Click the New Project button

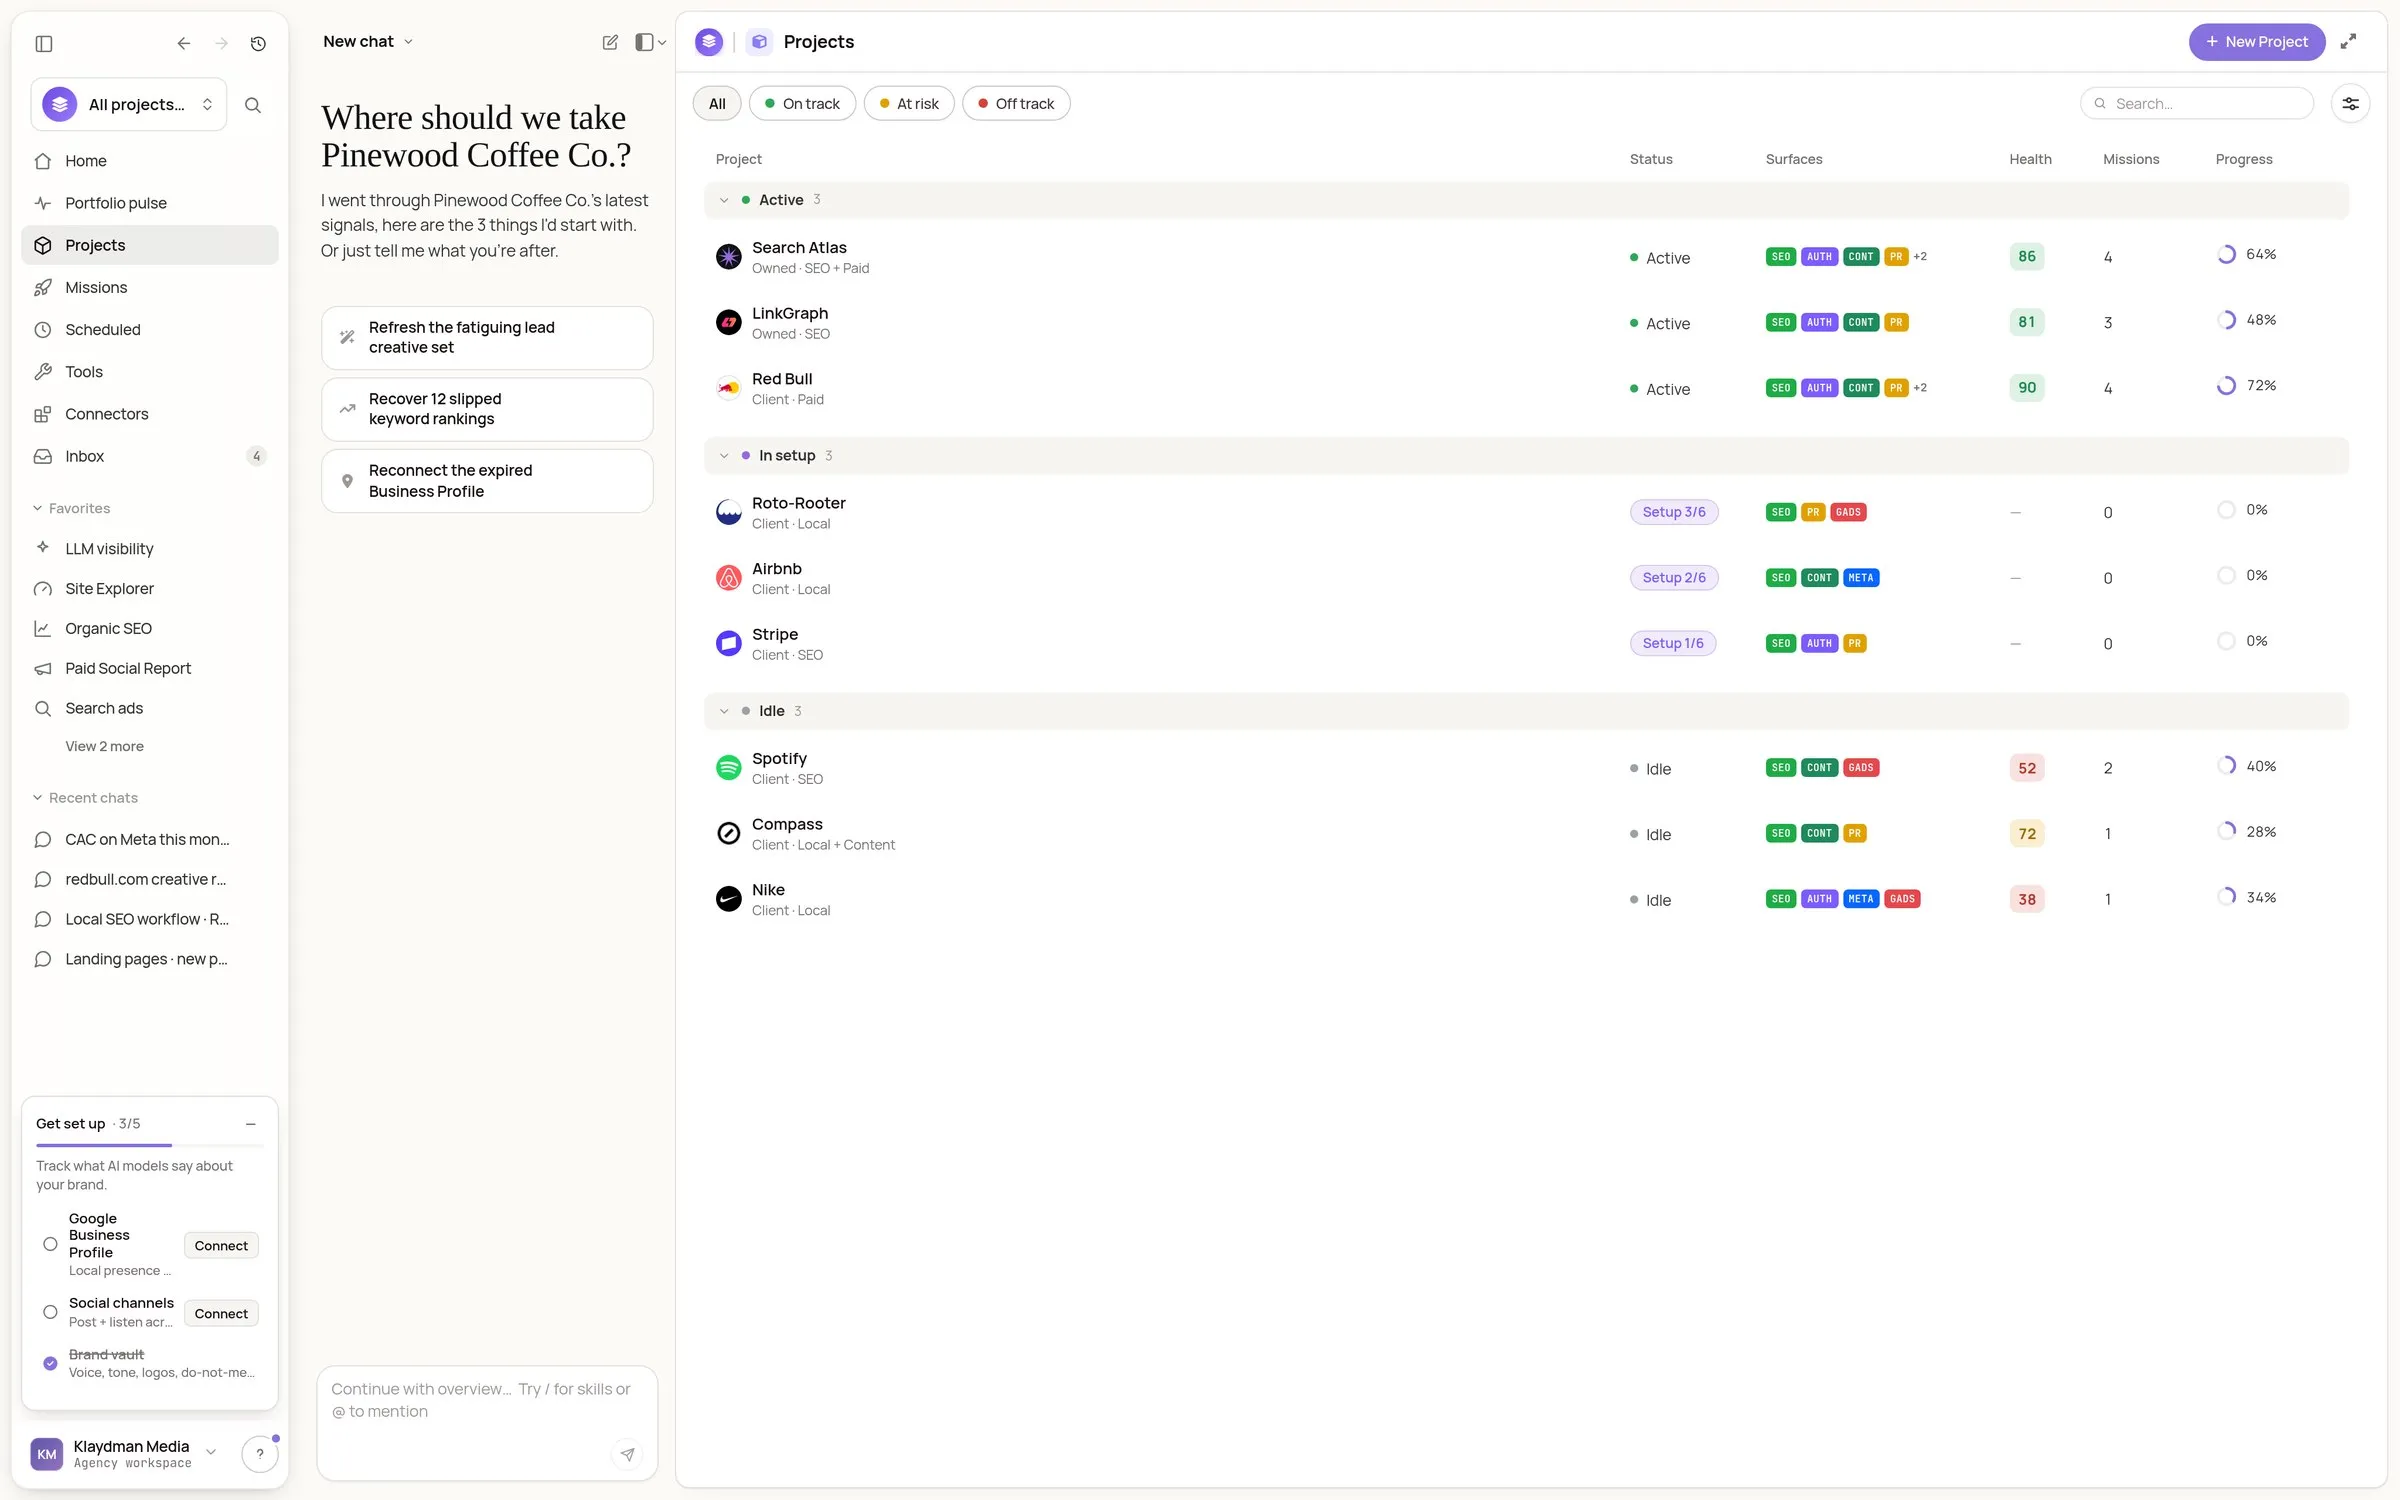(2256, 42)
